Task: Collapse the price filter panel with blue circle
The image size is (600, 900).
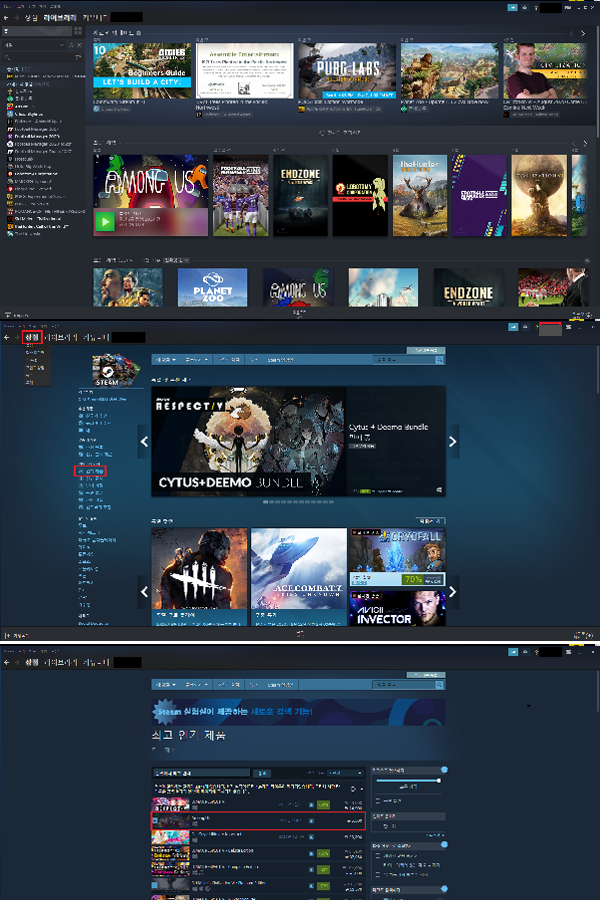Action: tap(444, 770)
